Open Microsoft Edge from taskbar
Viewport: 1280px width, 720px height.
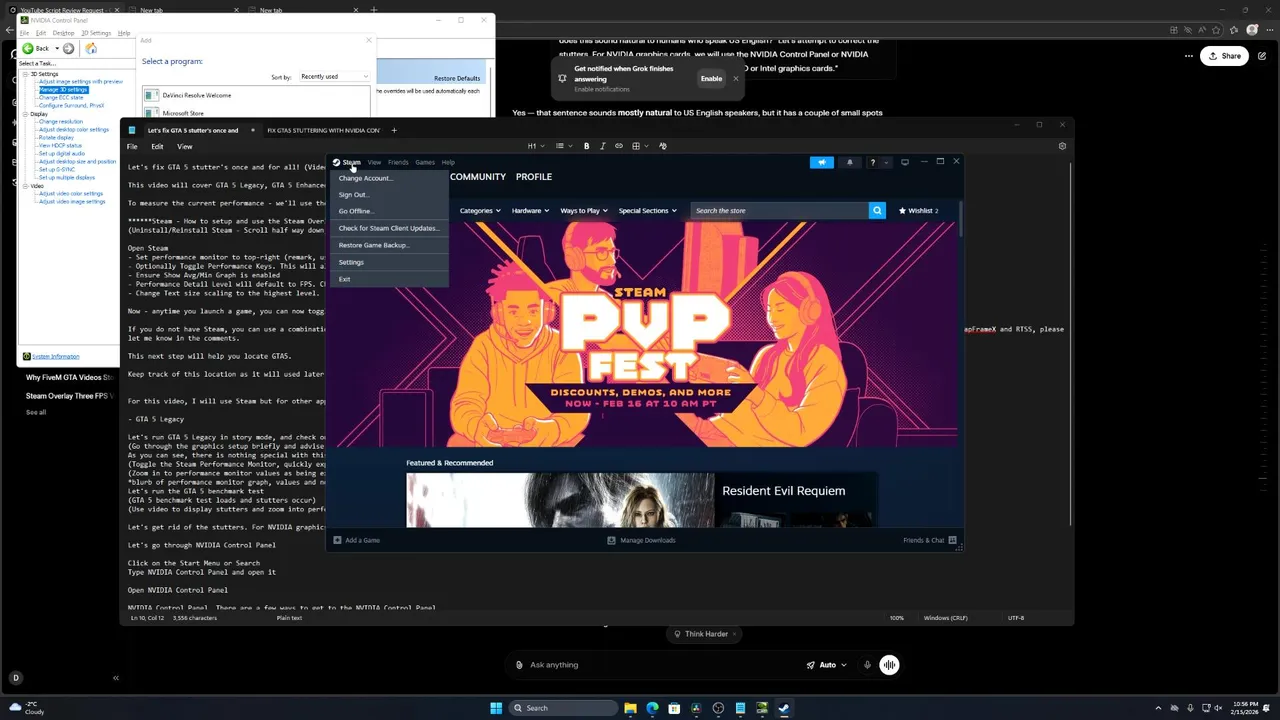(x=653, y=708)
